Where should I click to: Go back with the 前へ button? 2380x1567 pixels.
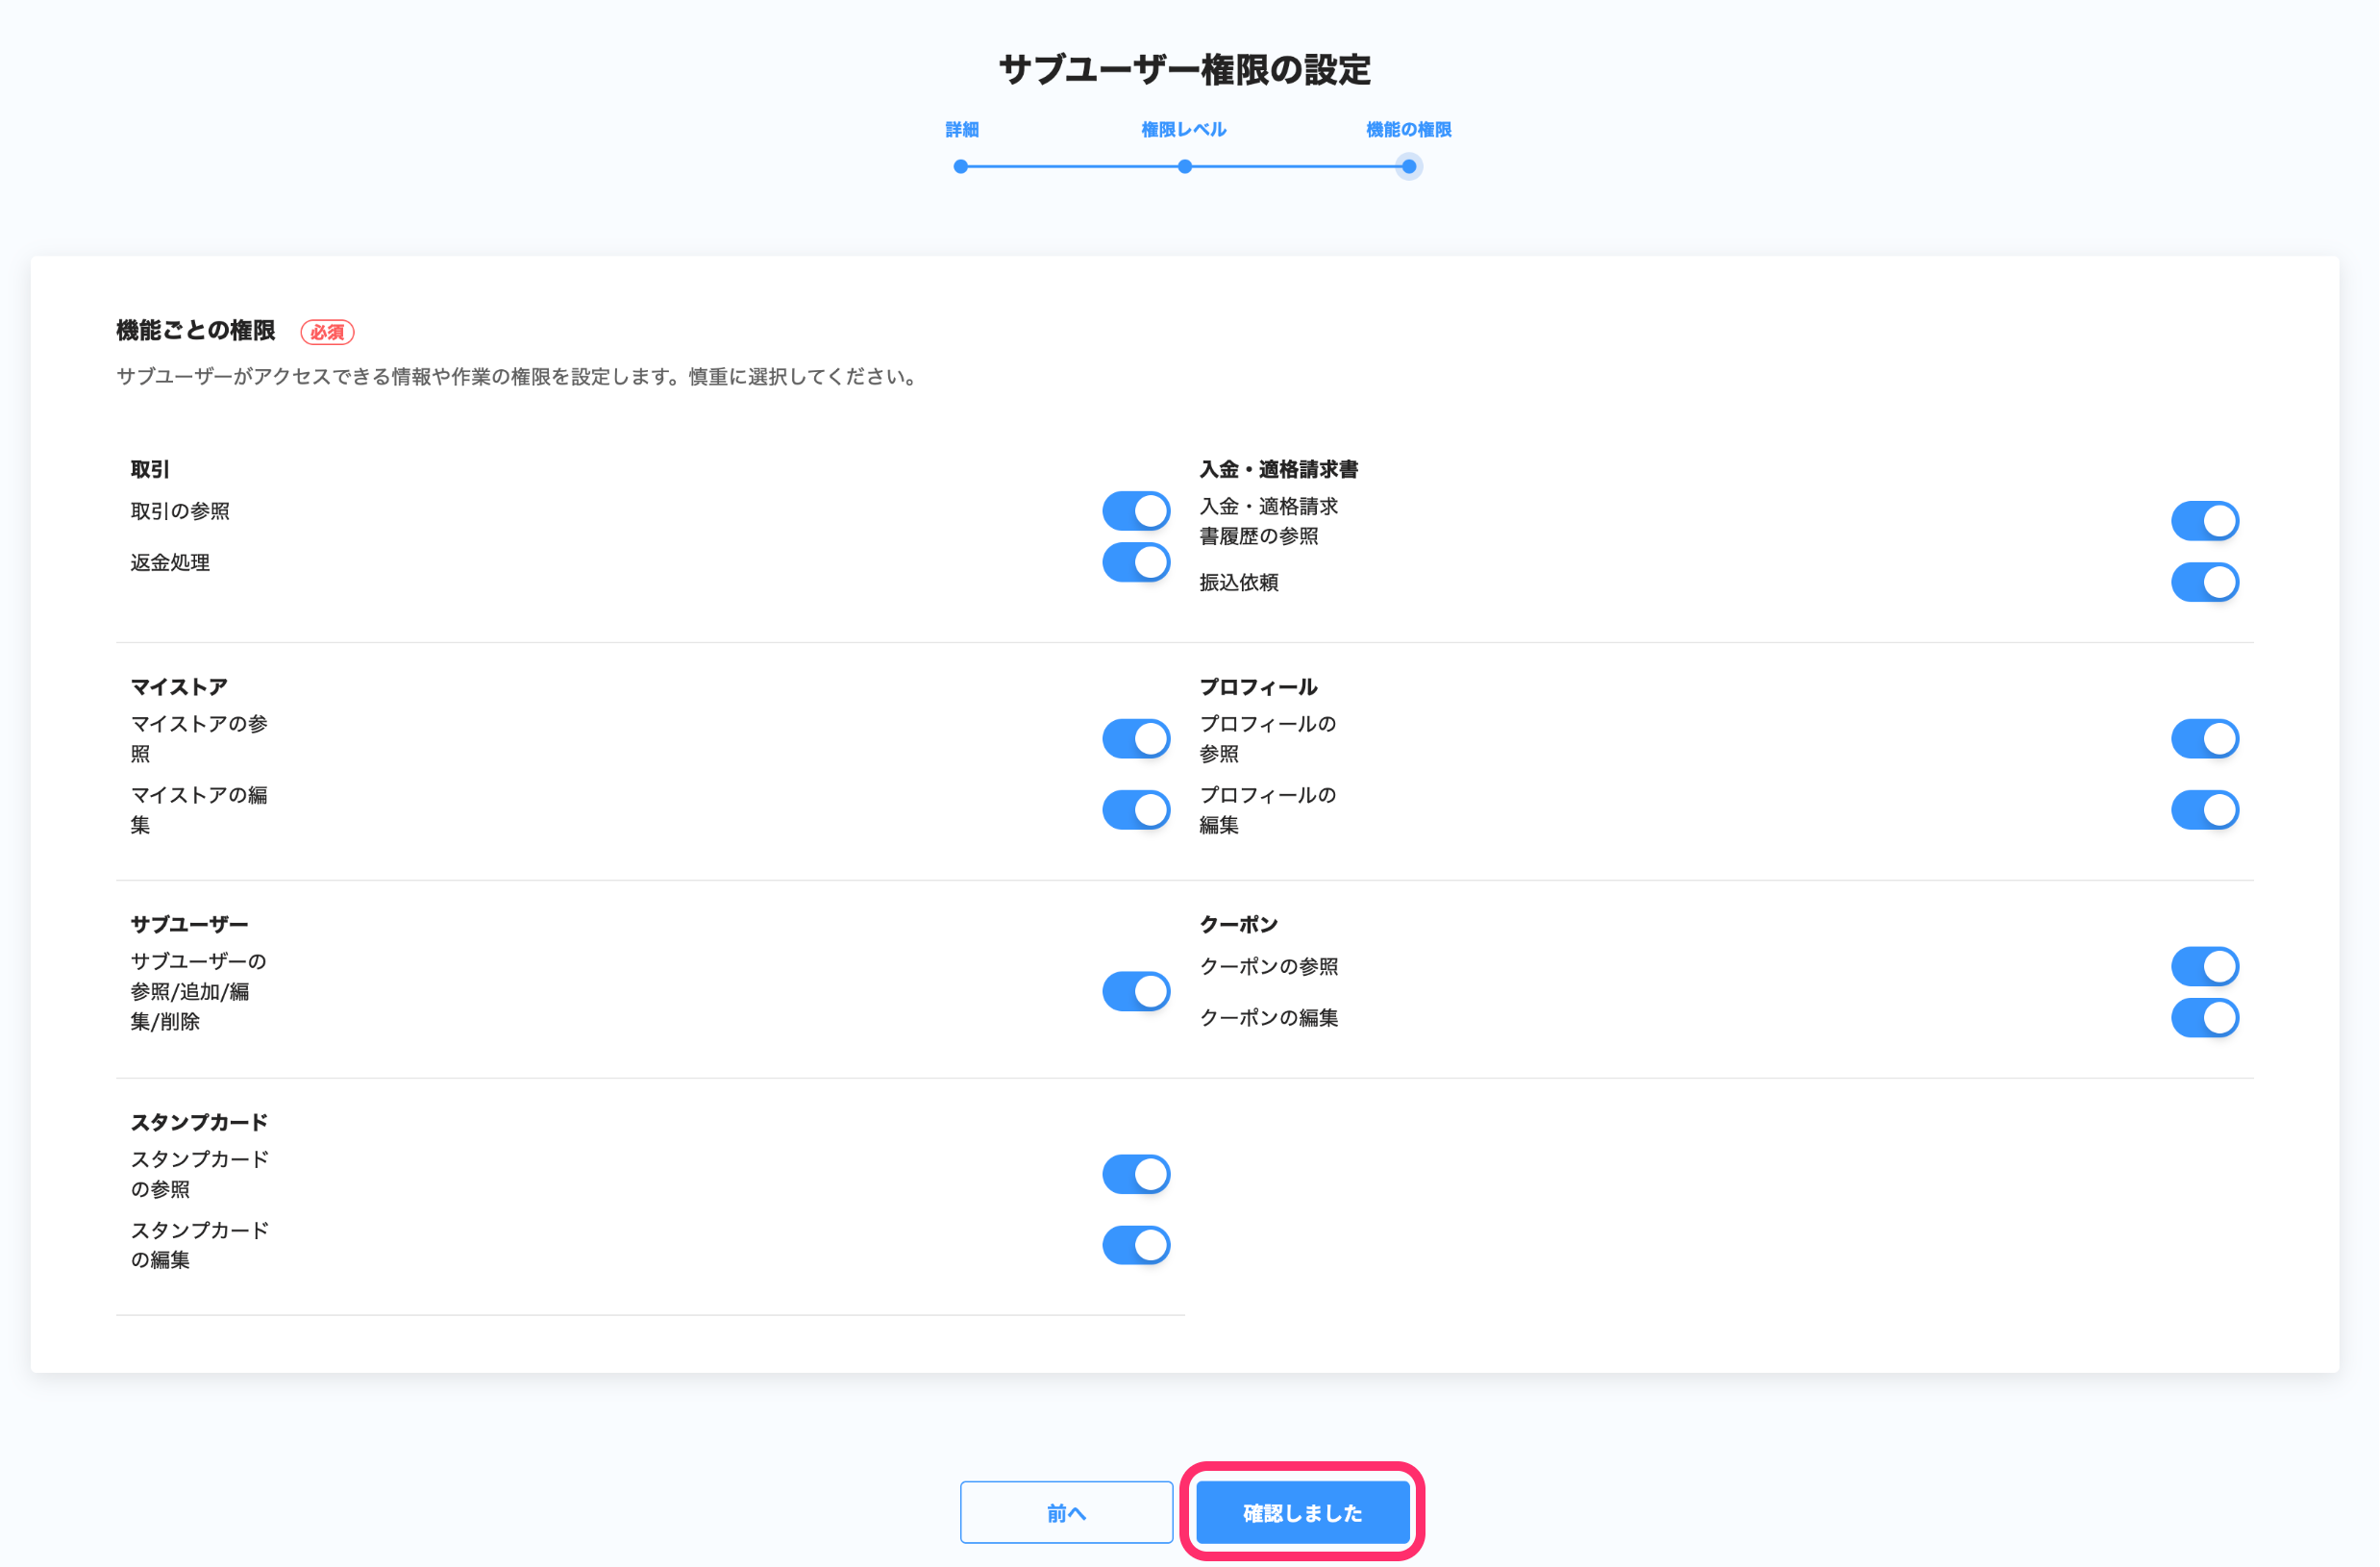(1066, 1512)
